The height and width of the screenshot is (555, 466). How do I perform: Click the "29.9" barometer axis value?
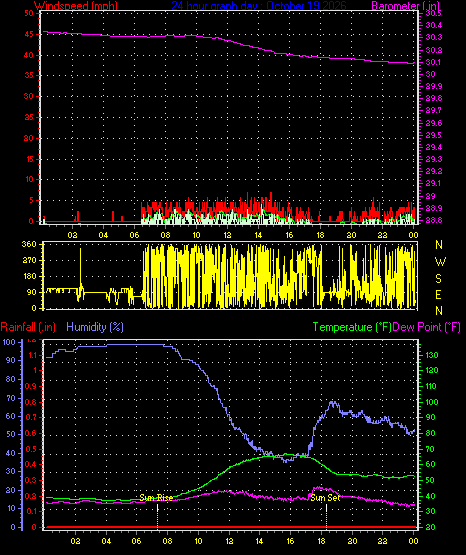(x=434, y=86)
